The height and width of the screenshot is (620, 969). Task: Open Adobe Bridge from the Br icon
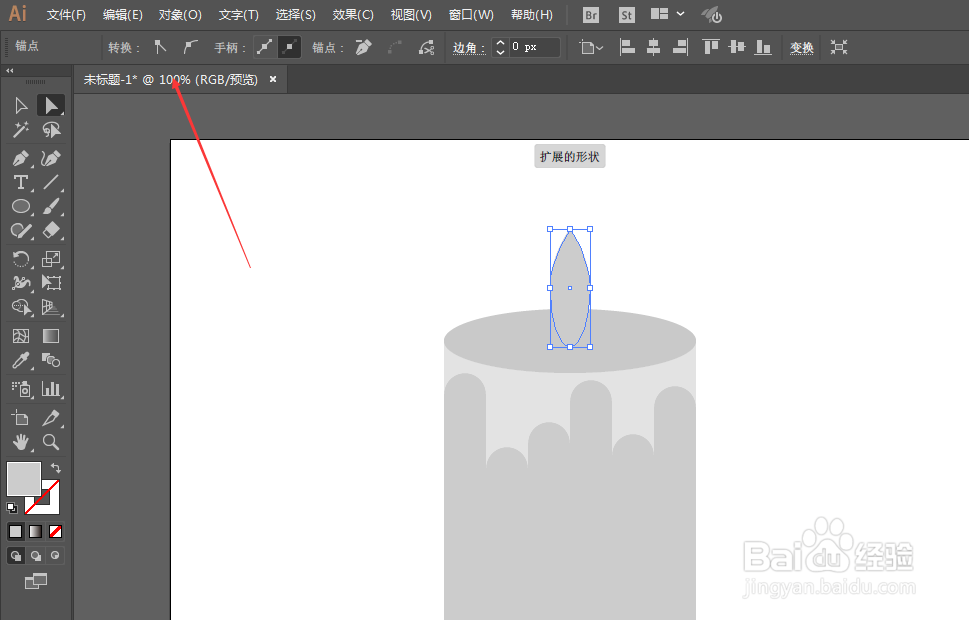590,14
